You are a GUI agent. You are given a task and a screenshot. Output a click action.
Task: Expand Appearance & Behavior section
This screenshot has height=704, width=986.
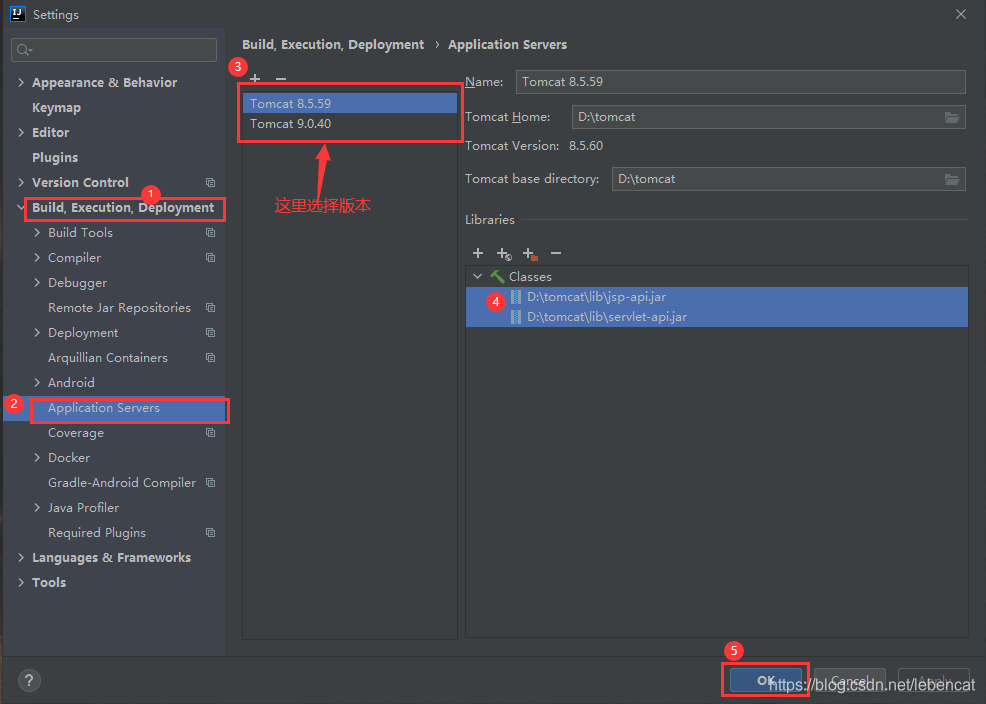point(21,82)
